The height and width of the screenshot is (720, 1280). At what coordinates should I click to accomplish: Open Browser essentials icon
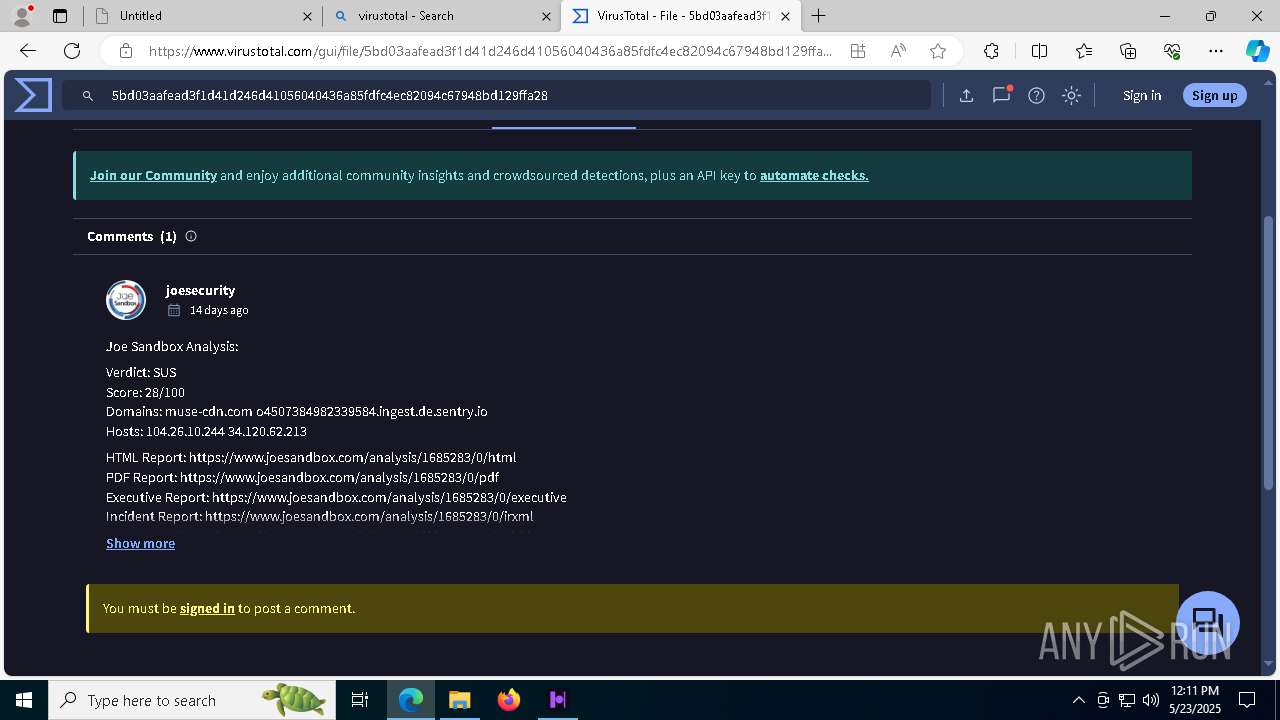tap(1172, 51)
